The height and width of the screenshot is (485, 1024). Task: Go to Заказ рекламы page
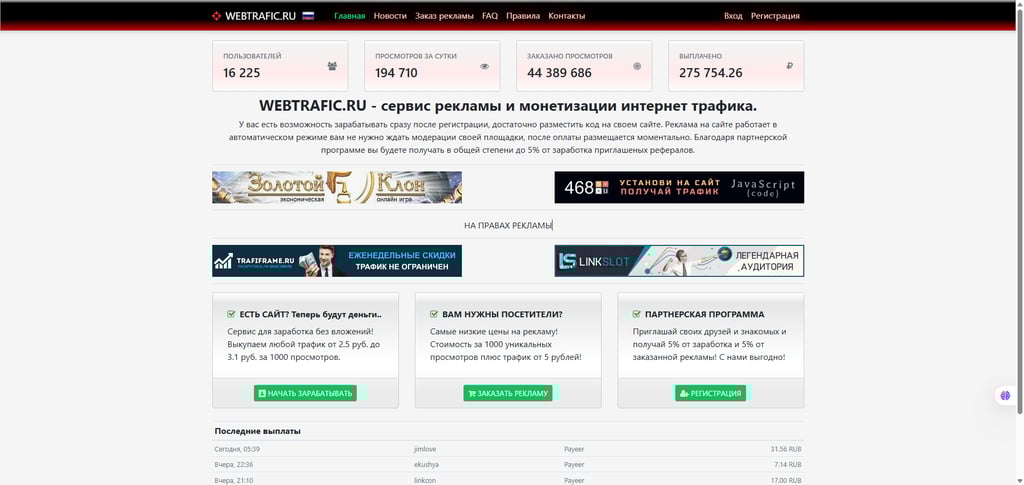[444, 16]
